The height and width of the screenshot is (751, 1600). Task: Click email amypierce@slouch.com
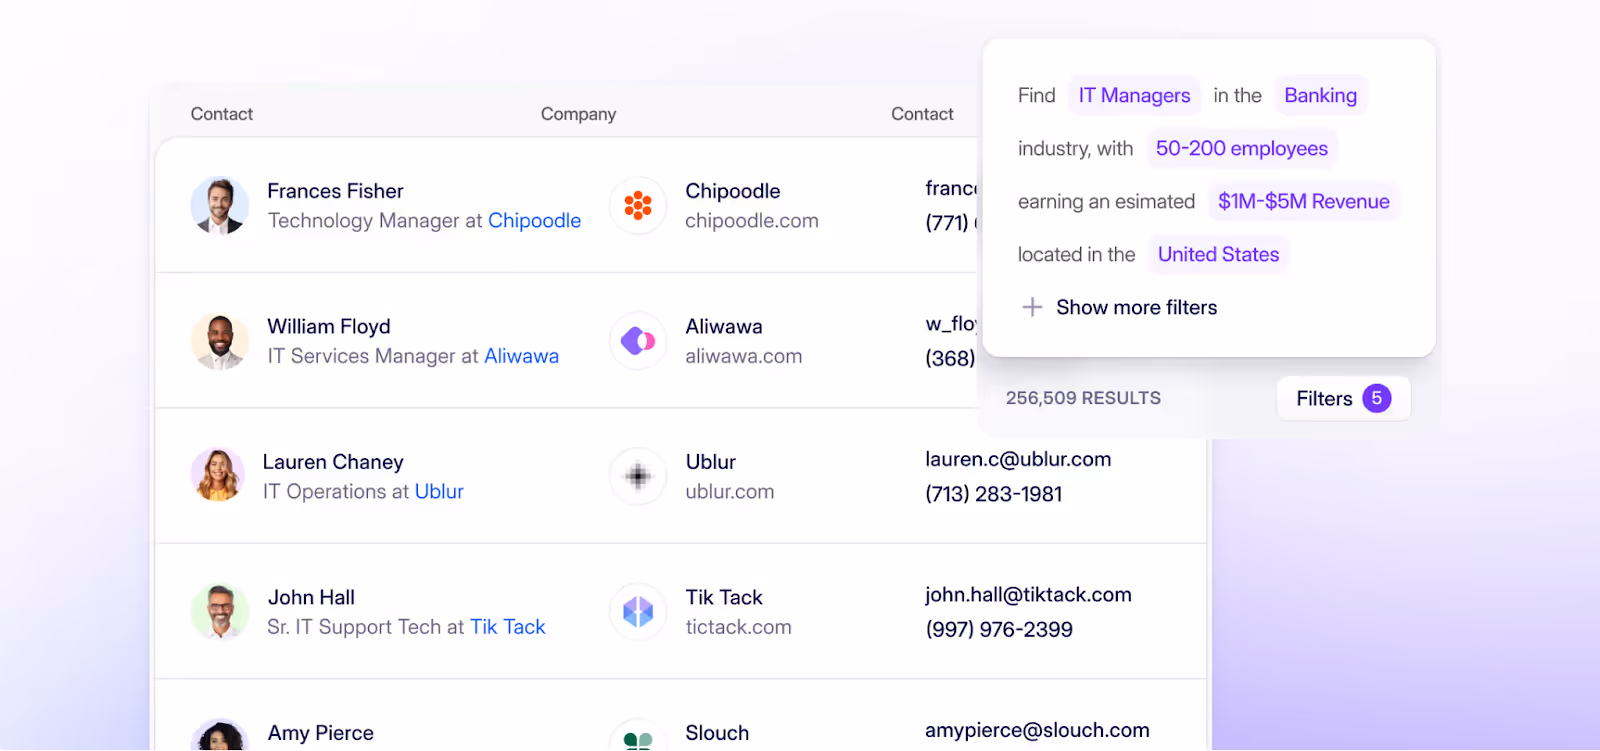click(x=1037, y=731)
